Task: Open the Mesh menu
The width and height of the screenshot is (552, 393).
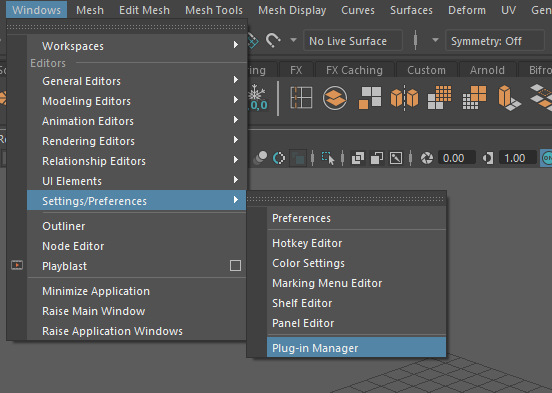Action: 90,10
